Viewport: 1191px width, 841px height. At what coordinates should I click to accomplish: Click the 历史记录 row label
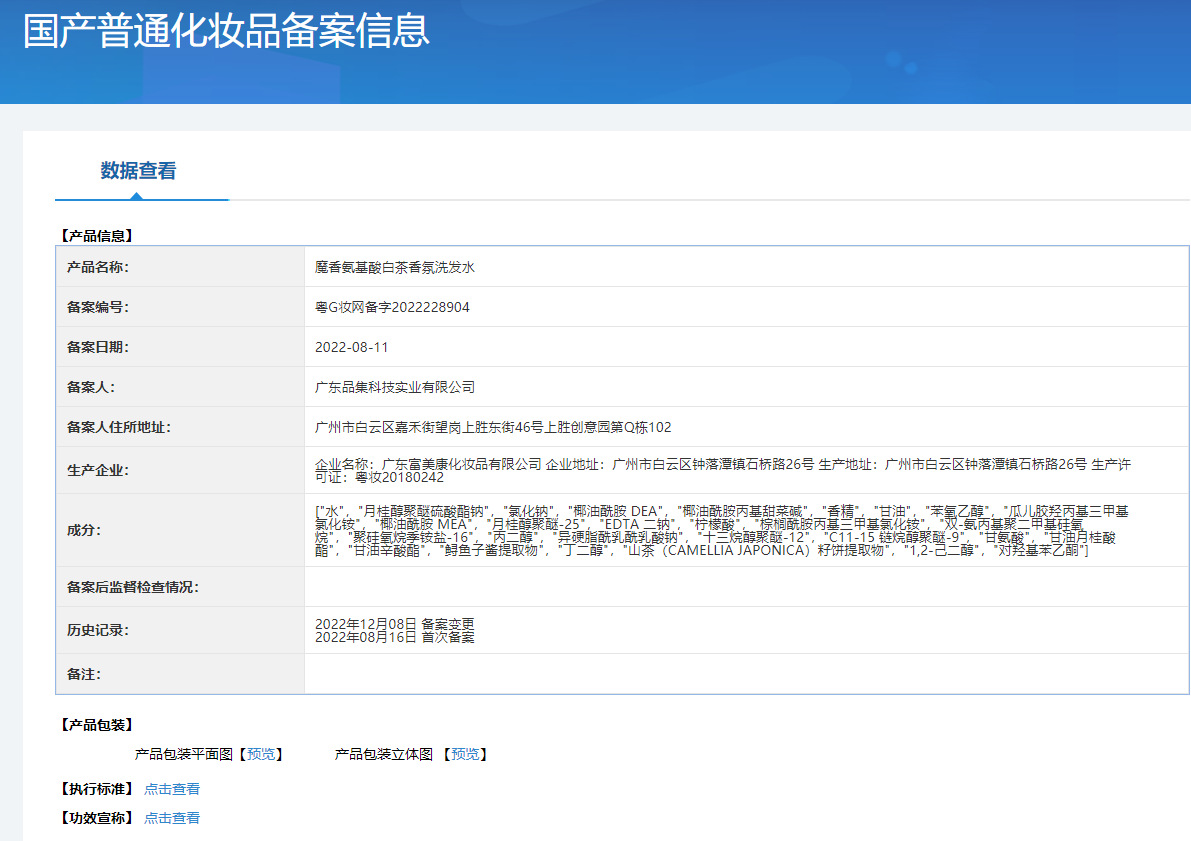click(x=98, y=630)
